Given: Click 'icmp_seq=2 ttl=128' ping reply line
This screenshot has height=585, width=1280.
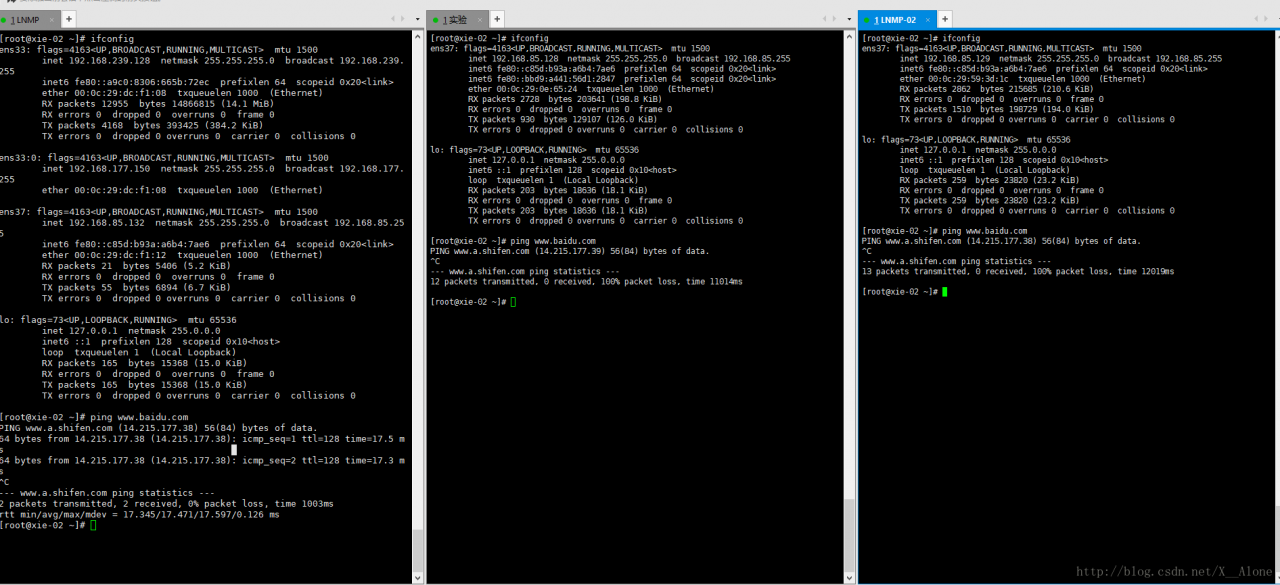Looking at the screenshot, I should point(203,461).
